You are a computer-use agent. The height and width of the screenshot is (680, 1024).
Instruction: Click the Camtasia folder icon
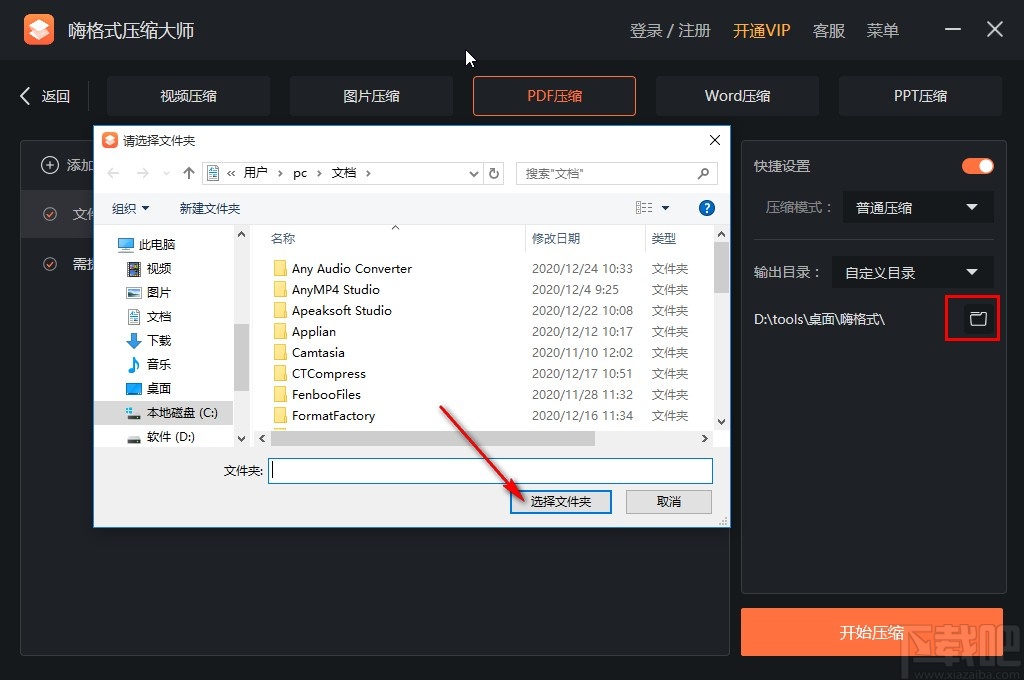pyautogui.click(x=280, y=353)
